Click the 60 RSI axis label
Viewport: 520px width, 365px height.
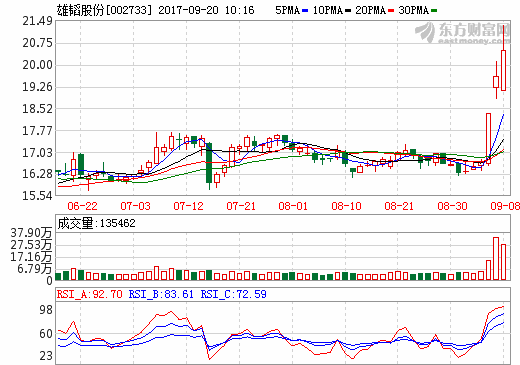(x=46, y=334)
